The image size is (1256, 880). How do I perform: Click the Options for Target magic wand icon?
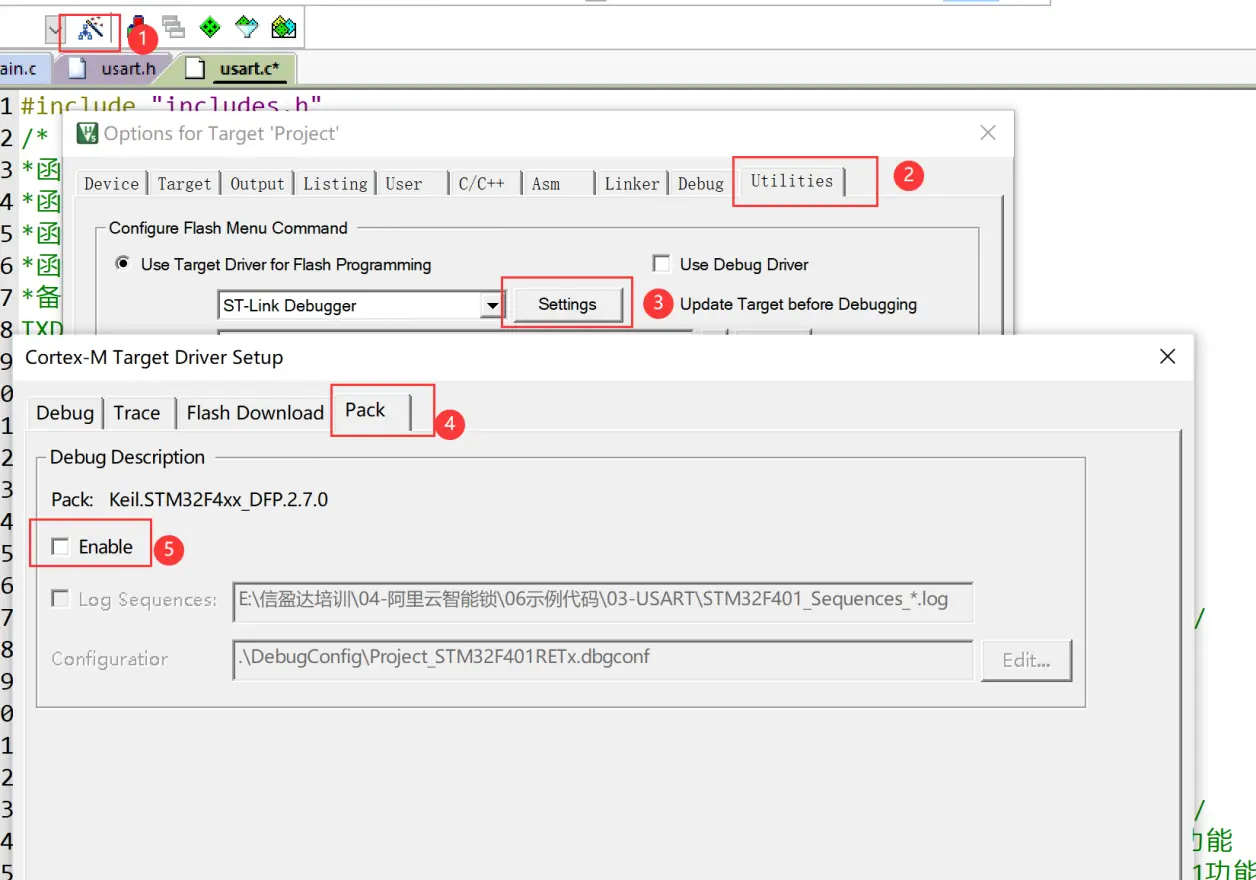pyautogui.click(x=91, y=30)
